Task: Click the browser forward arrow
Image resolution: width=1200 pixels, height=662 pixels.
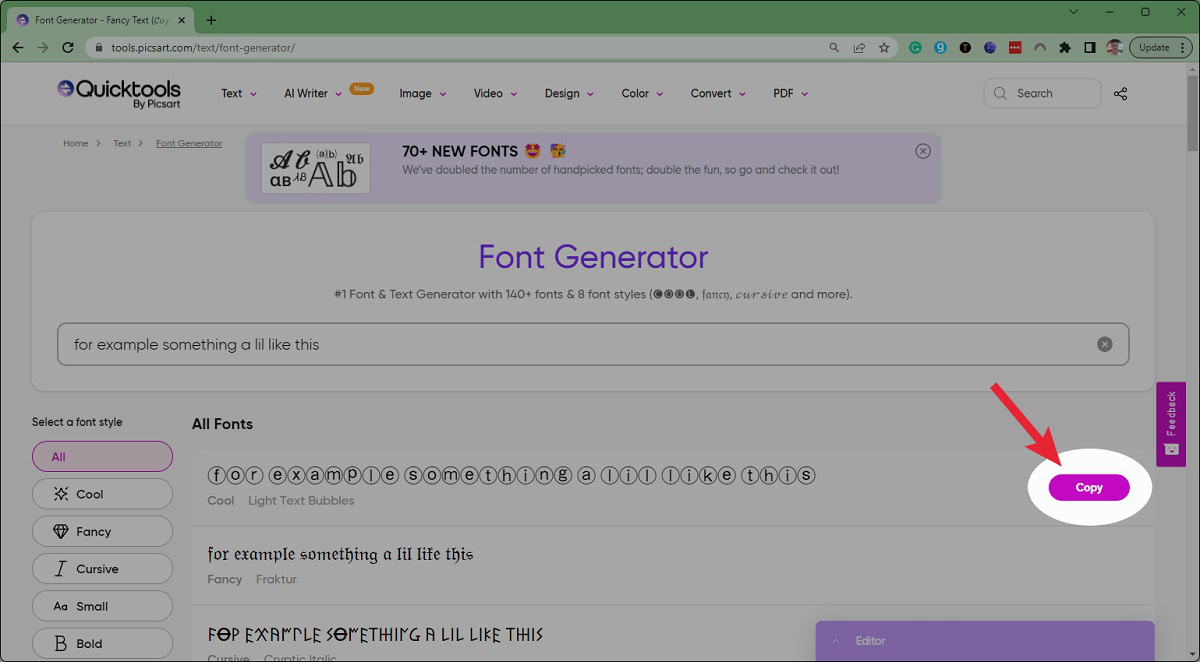Action: (x=43, y=47)
